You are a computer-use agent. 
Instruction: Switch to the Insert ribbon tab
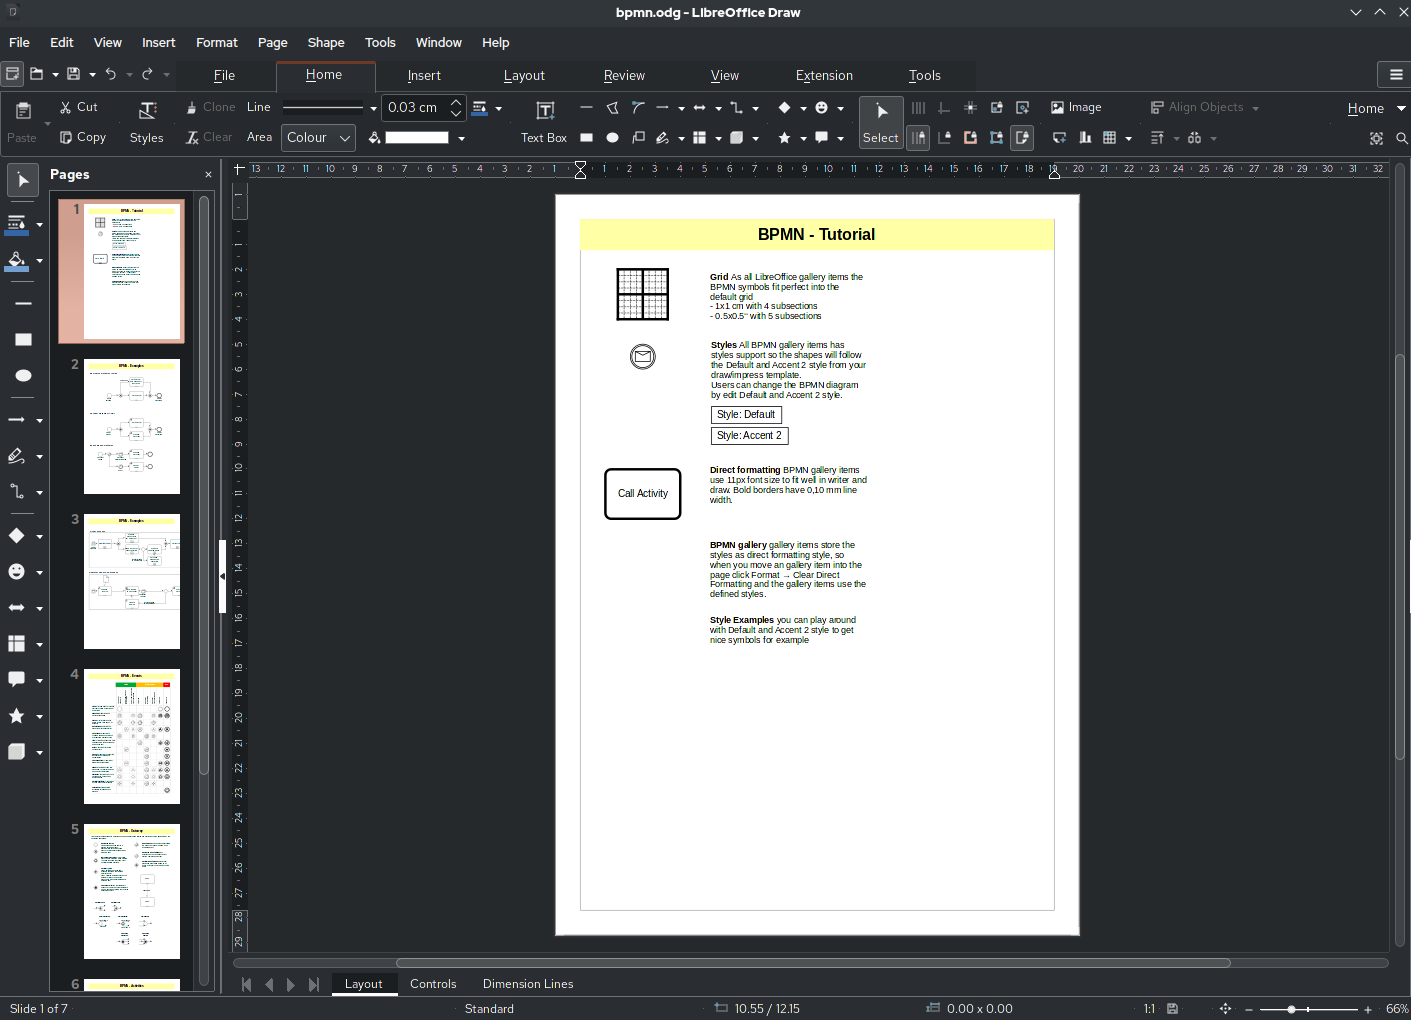tap(424, 75)
